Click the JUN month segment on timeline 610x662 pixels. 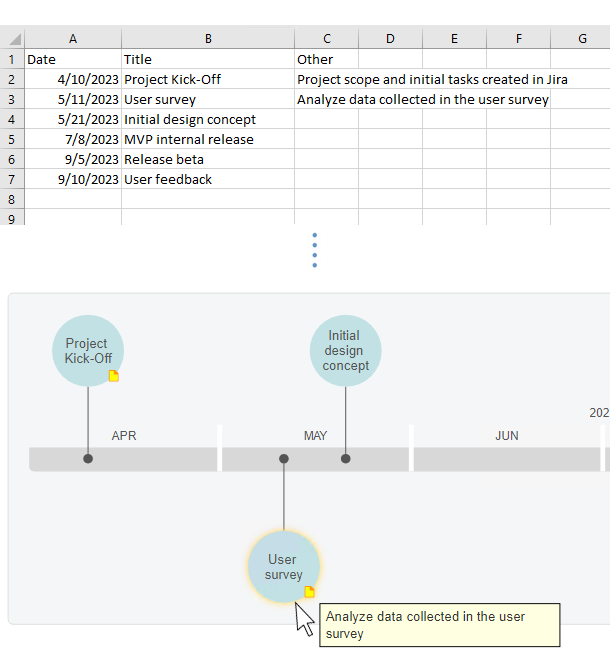tap(506, 458)
